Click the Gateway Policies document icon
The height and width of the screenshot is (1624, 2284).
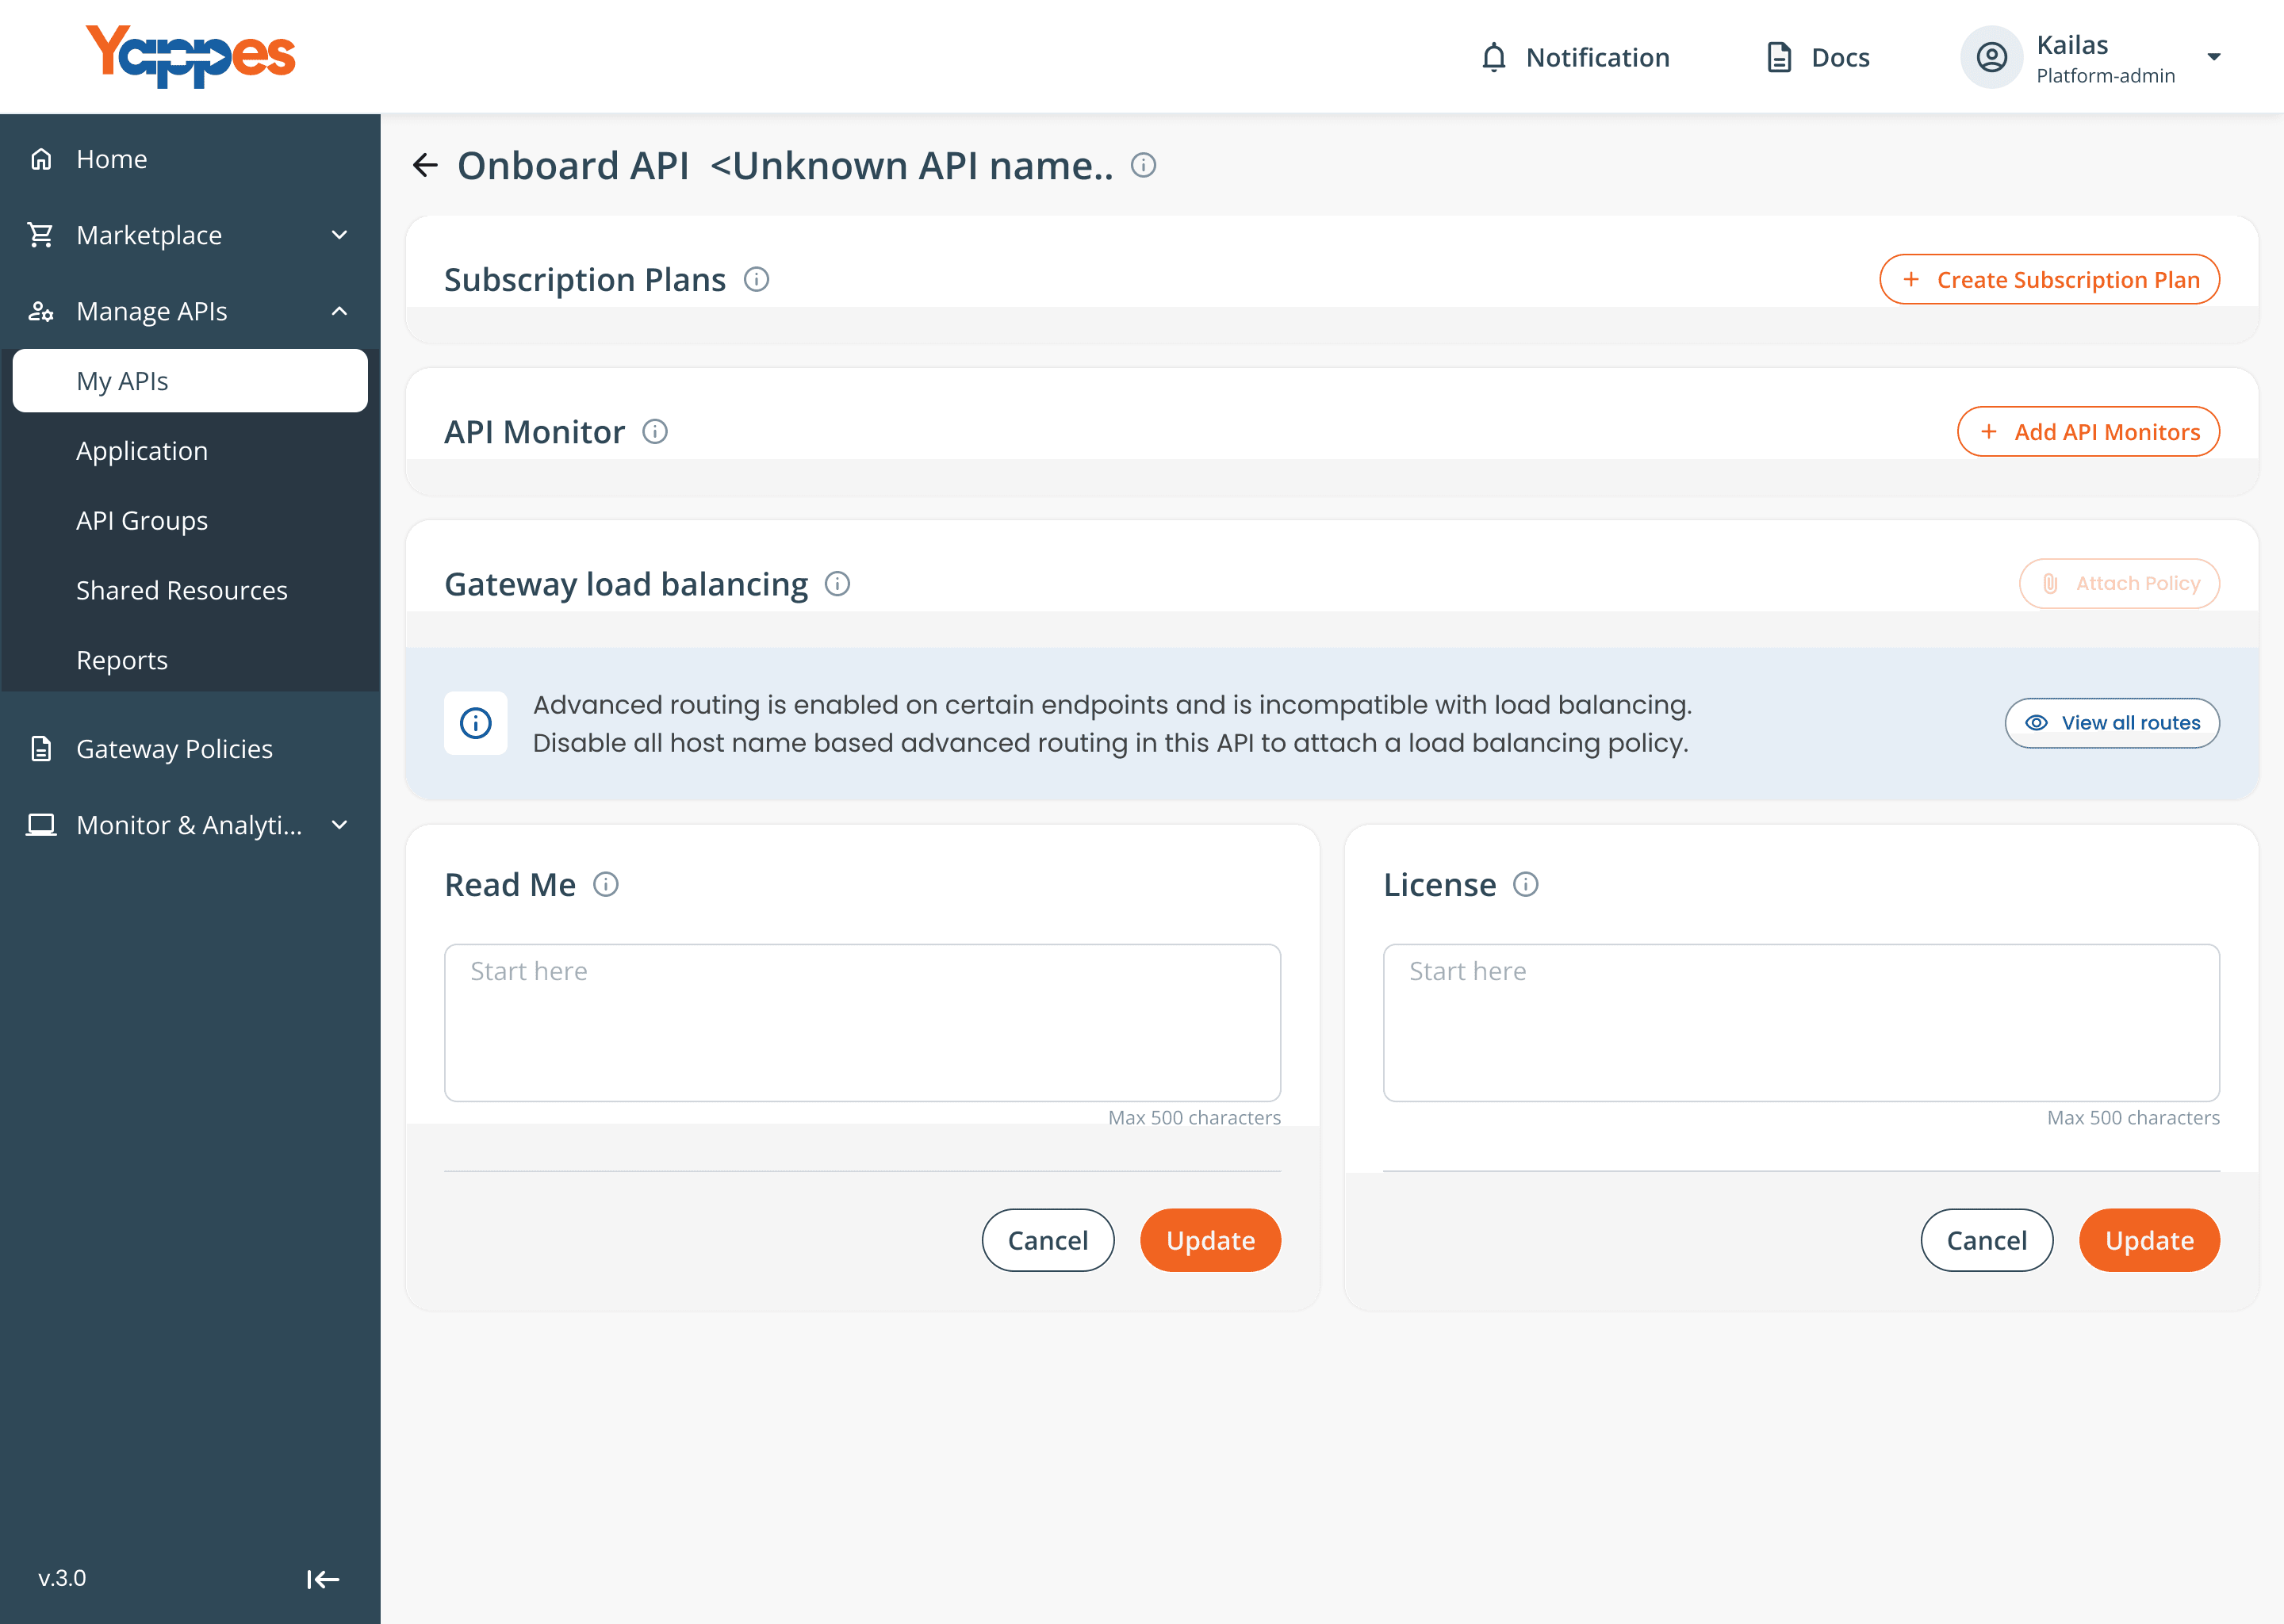coord(41,749)
